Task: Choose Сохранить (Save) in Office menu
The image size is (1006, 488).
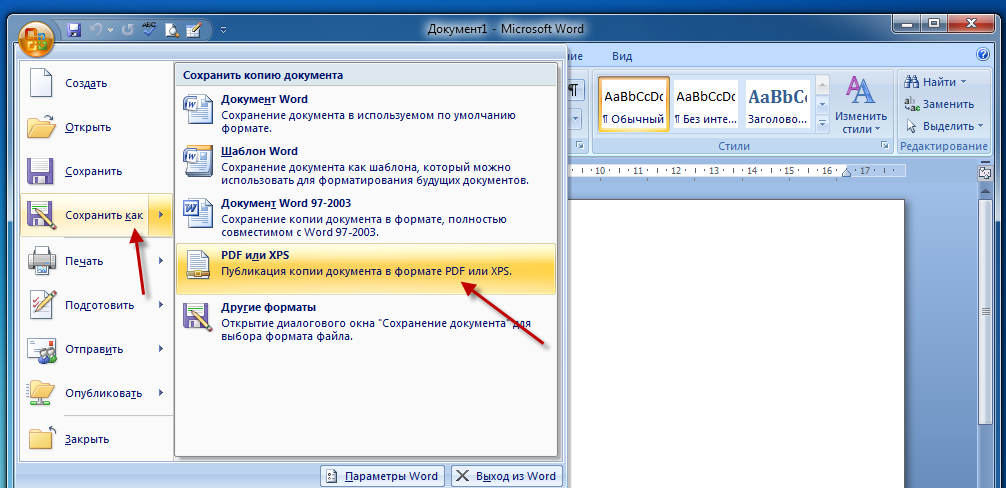Action: (96, 172)
